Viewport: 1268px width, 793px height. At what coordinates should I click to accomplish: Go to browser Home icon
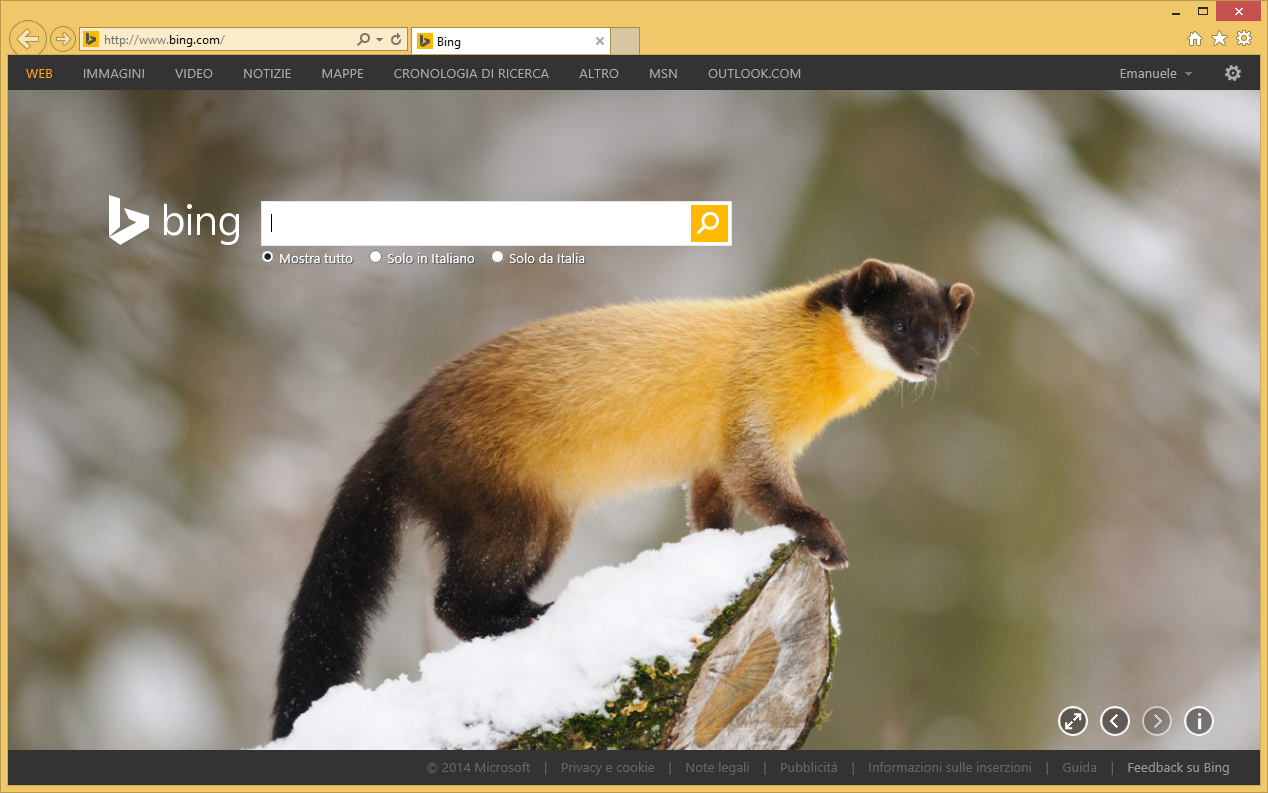(x=1194, y=39)
